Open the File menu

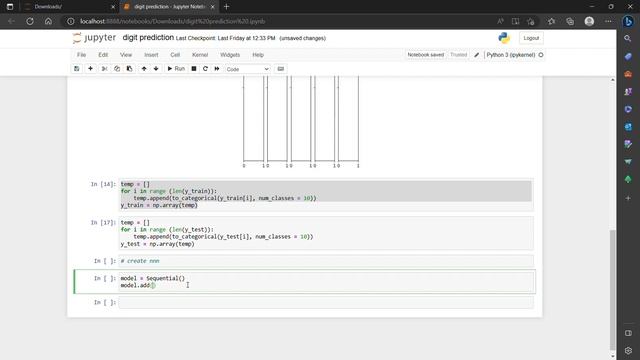point(82,55)
